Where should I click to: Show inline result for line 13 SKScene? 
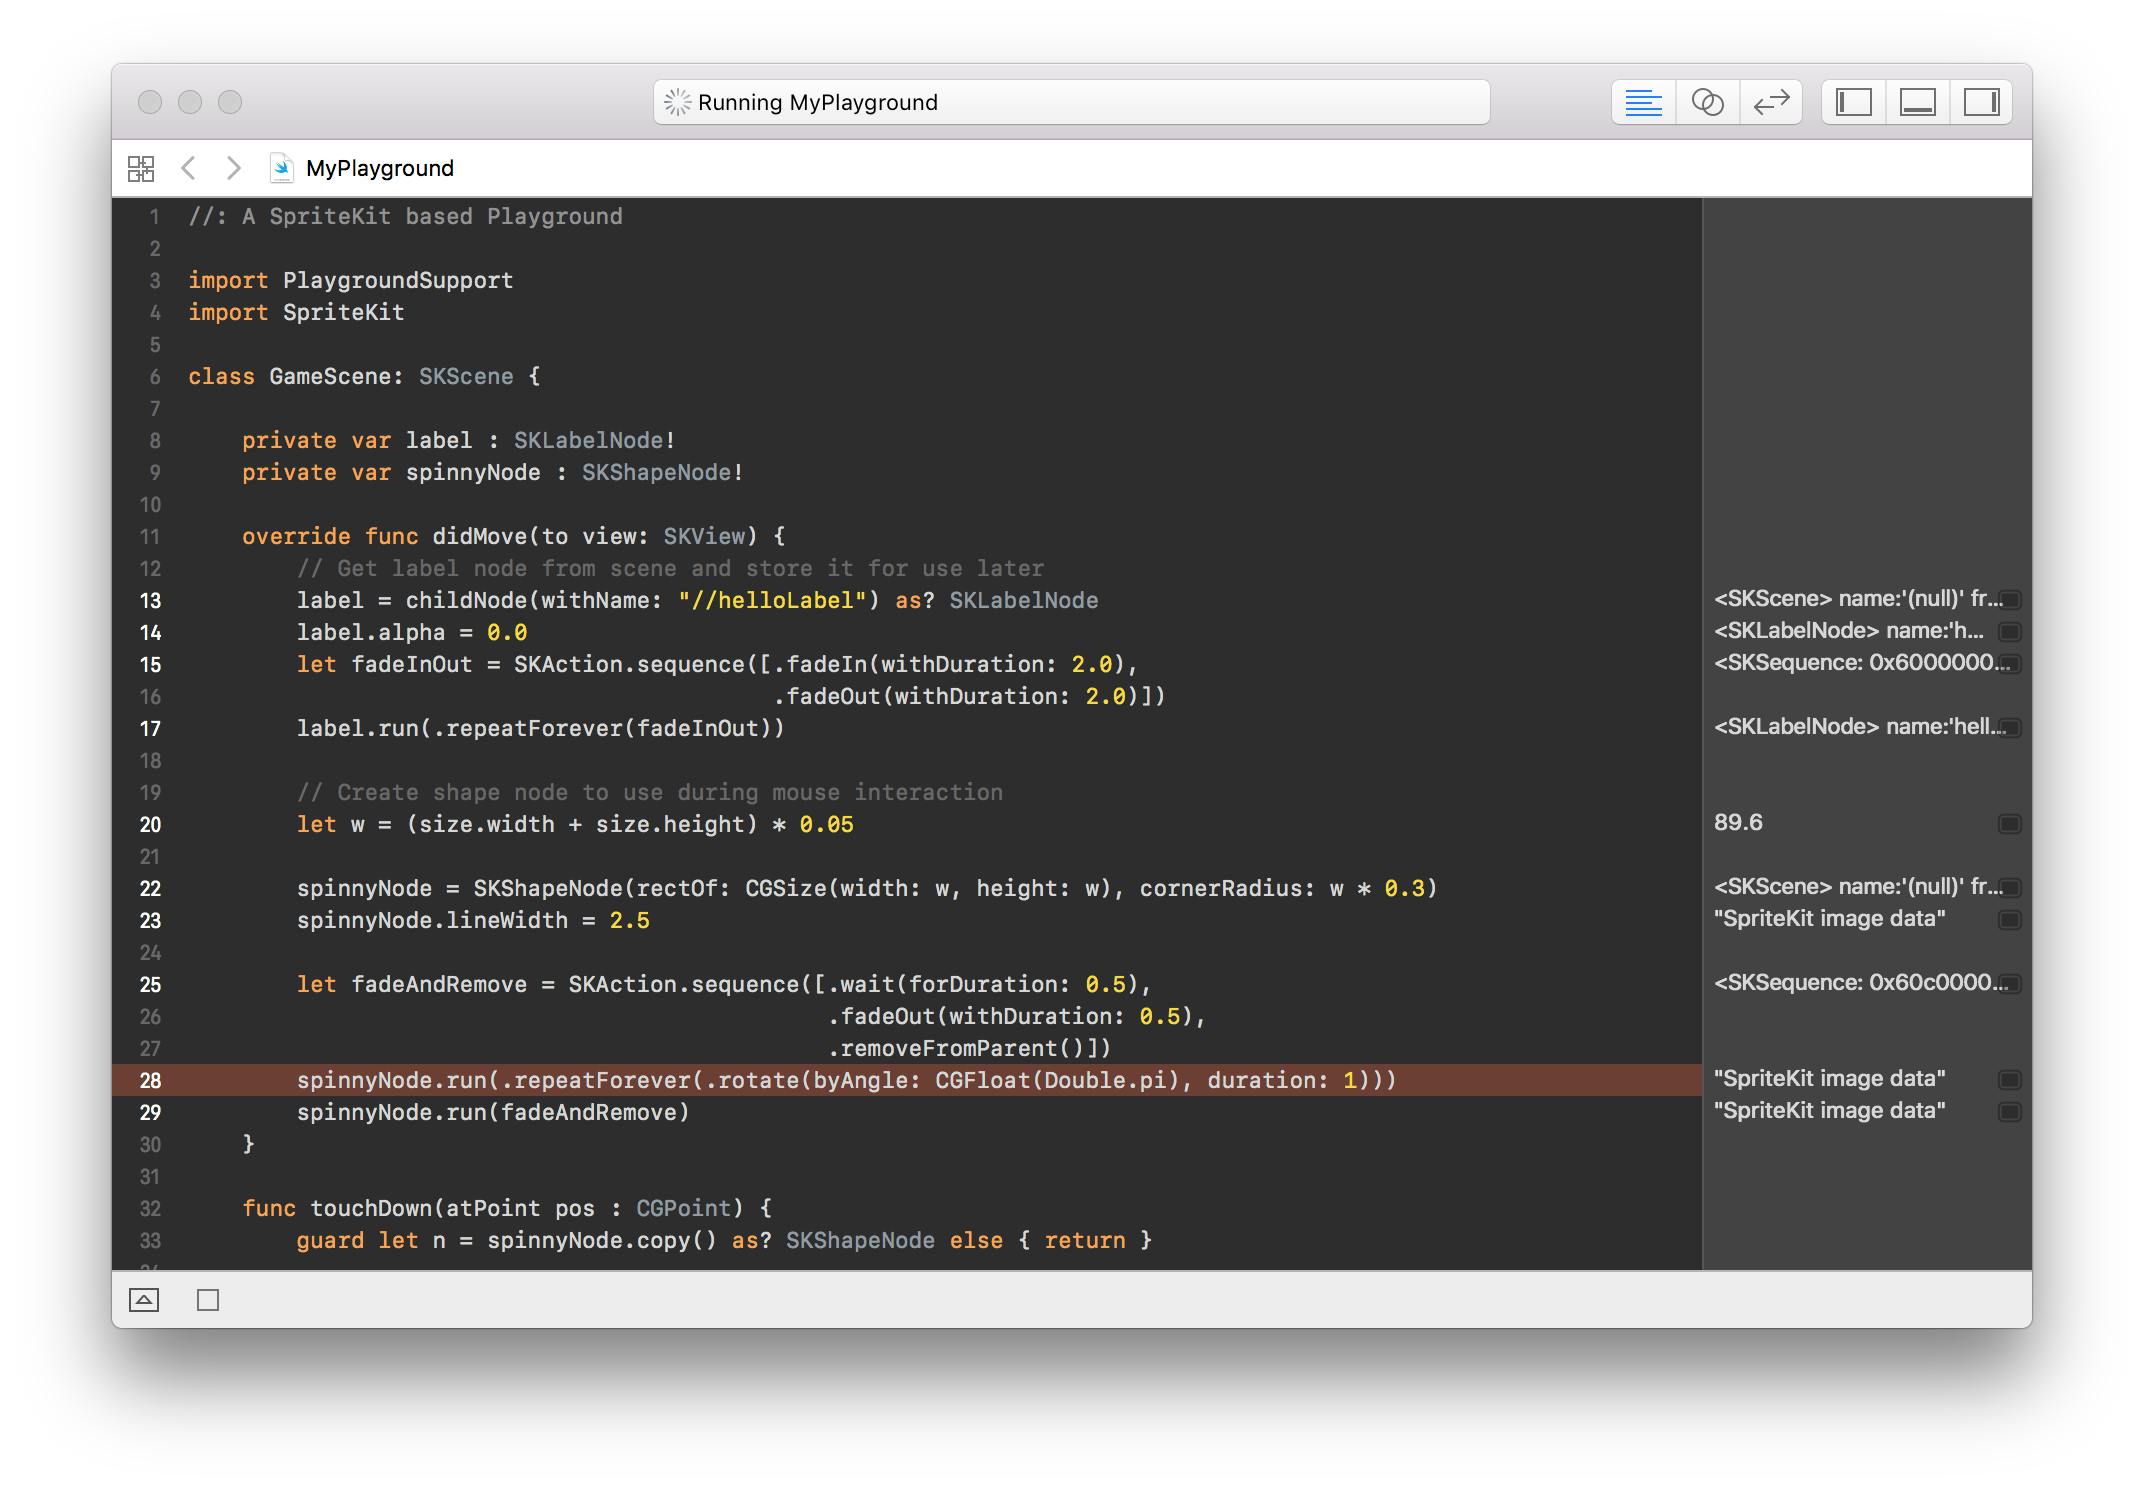point(2009,600)
